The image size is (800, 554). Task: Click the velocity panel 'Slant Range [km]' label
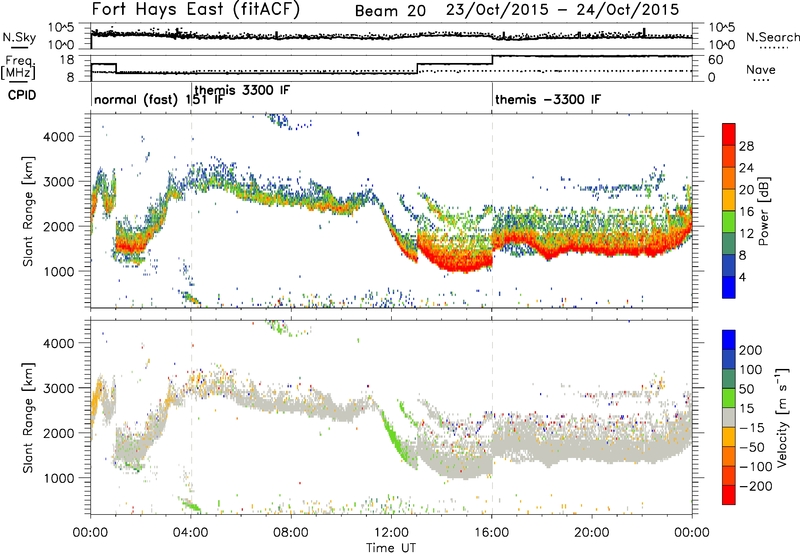point(28,418)
